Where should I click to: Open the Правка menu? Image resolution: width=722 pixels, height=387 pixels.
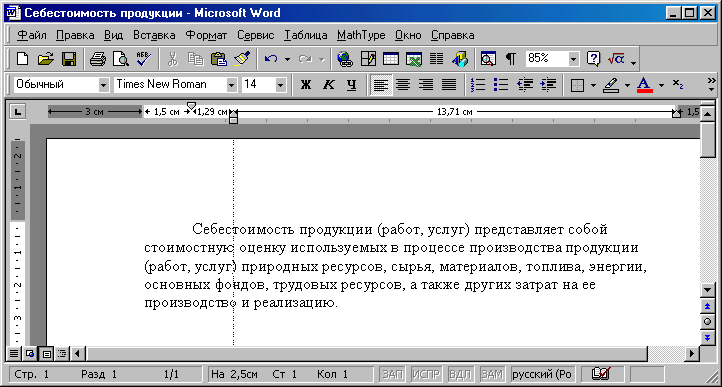(x=75, y=35)
